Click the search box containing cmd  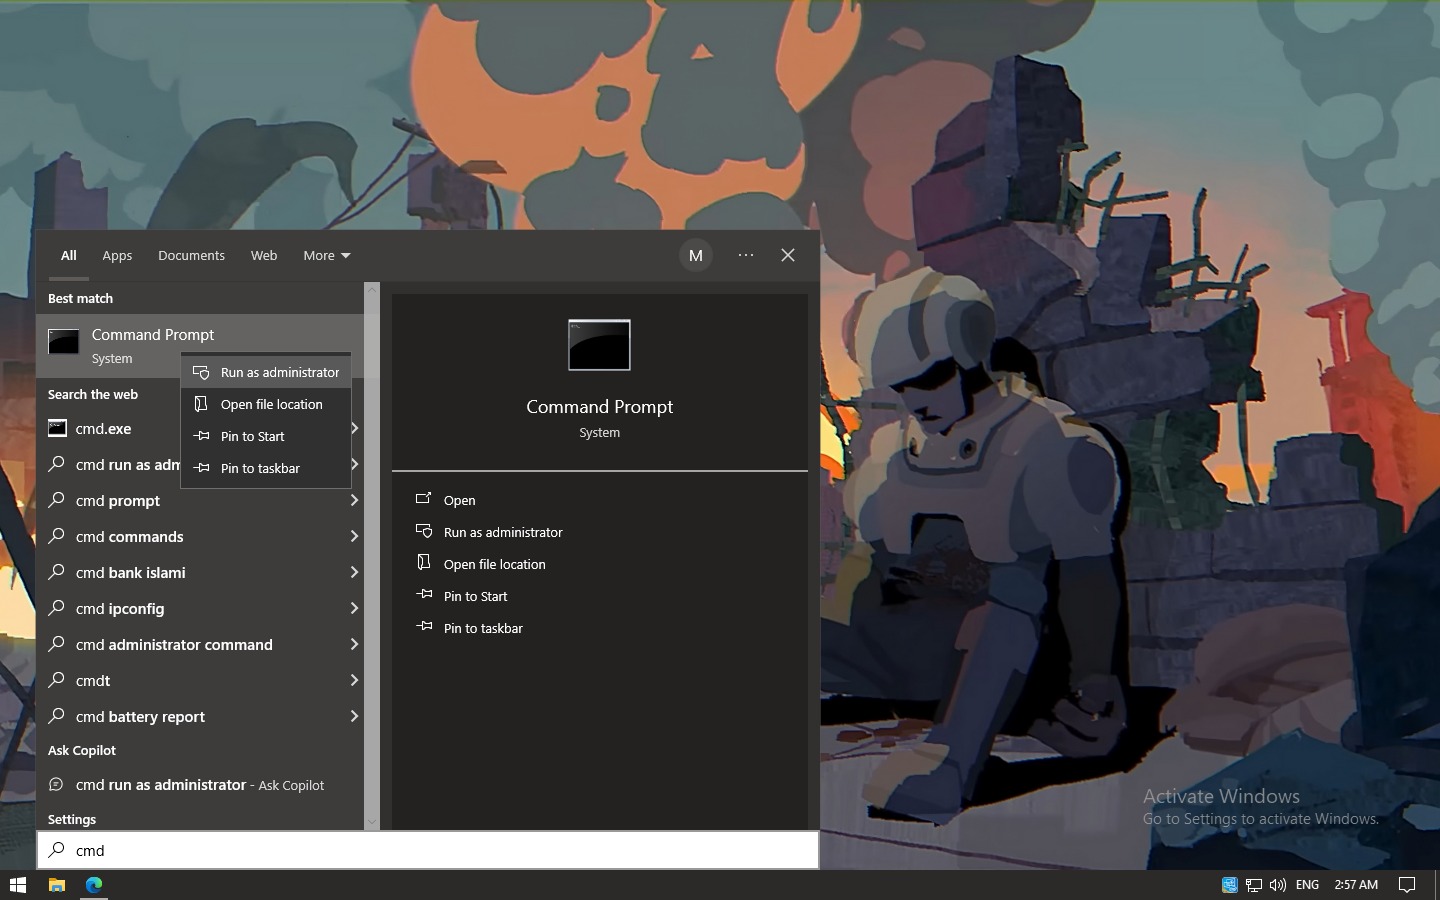click(428, 851)
